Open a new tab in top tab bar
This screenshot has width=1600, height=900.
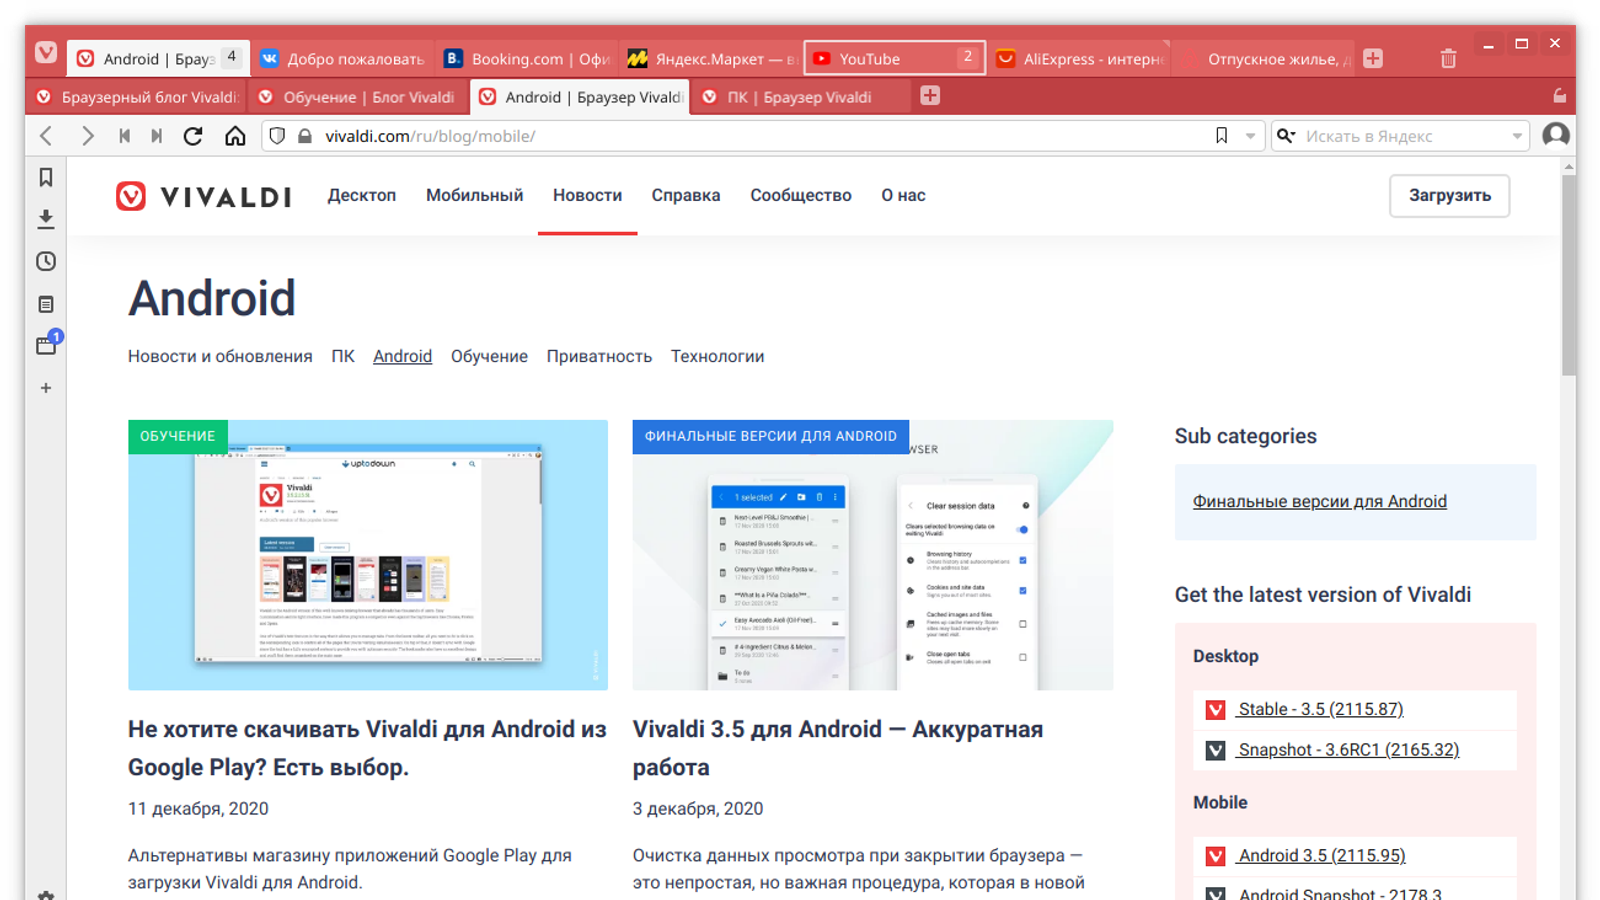[x=1373, y=58]
